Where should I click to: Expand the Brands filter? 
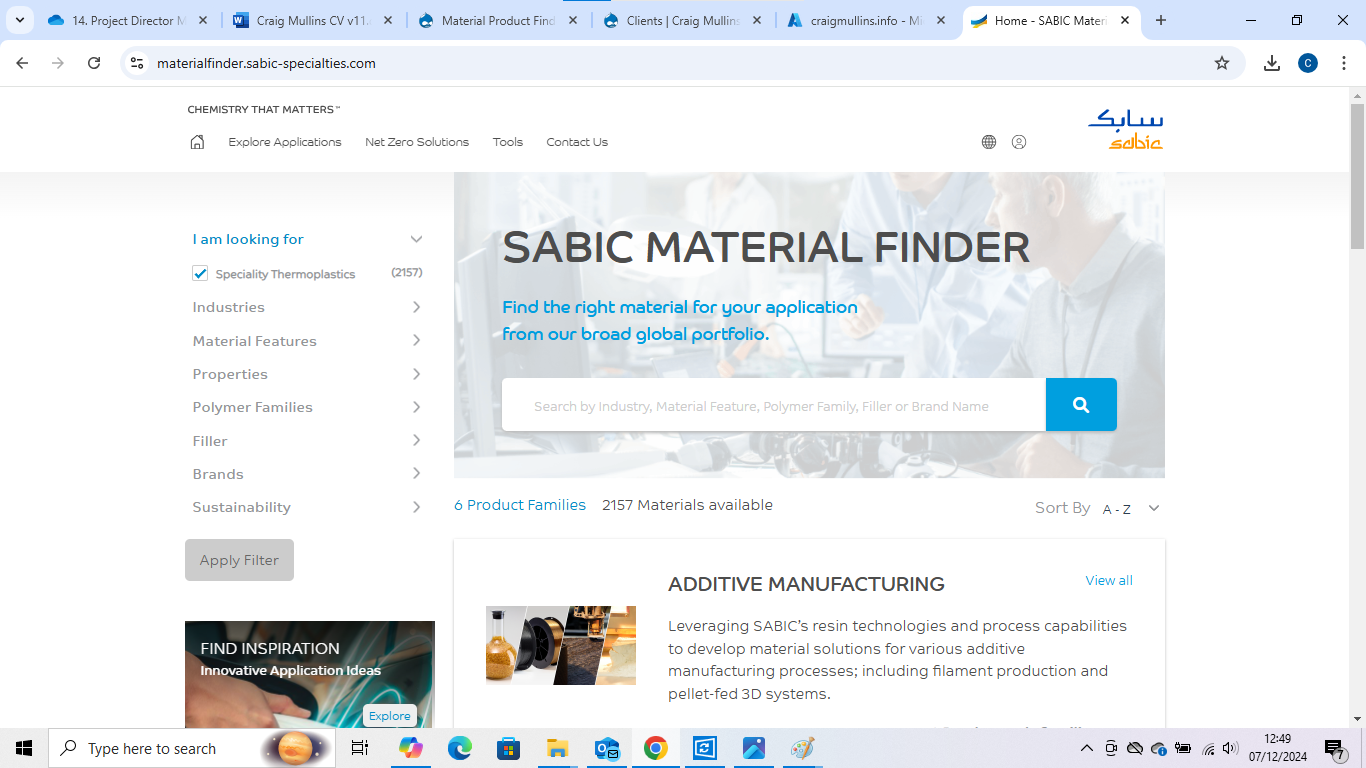click(308, 474)
